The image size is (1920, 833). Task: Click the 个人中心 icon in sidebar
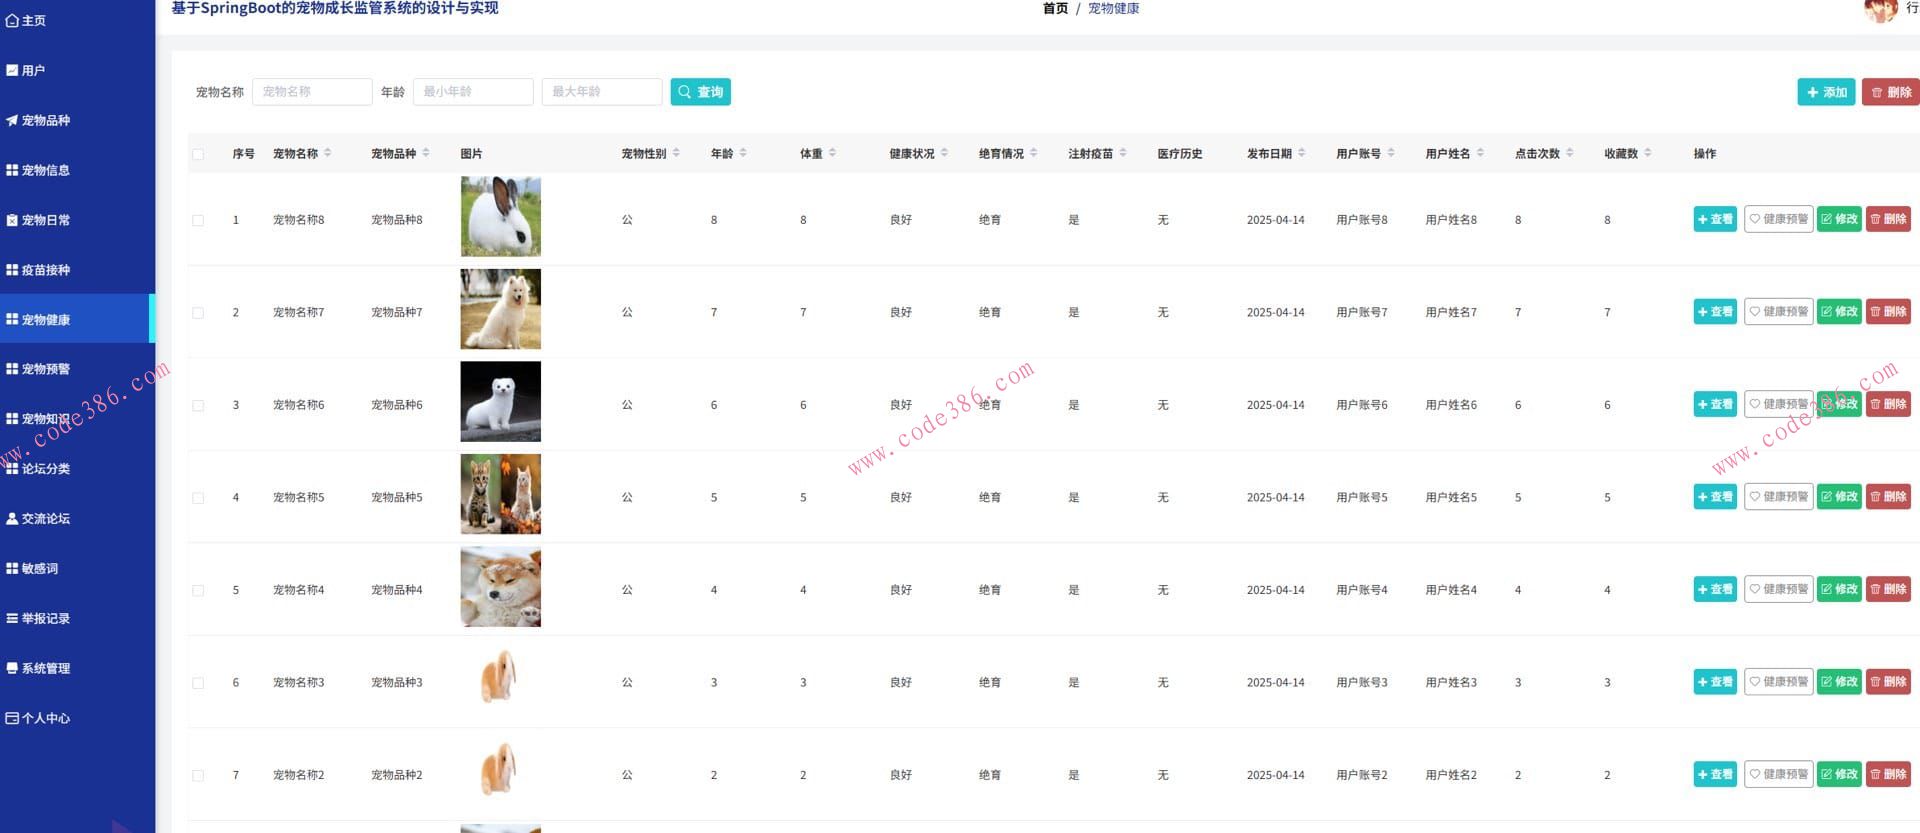(x=12, y=718)
